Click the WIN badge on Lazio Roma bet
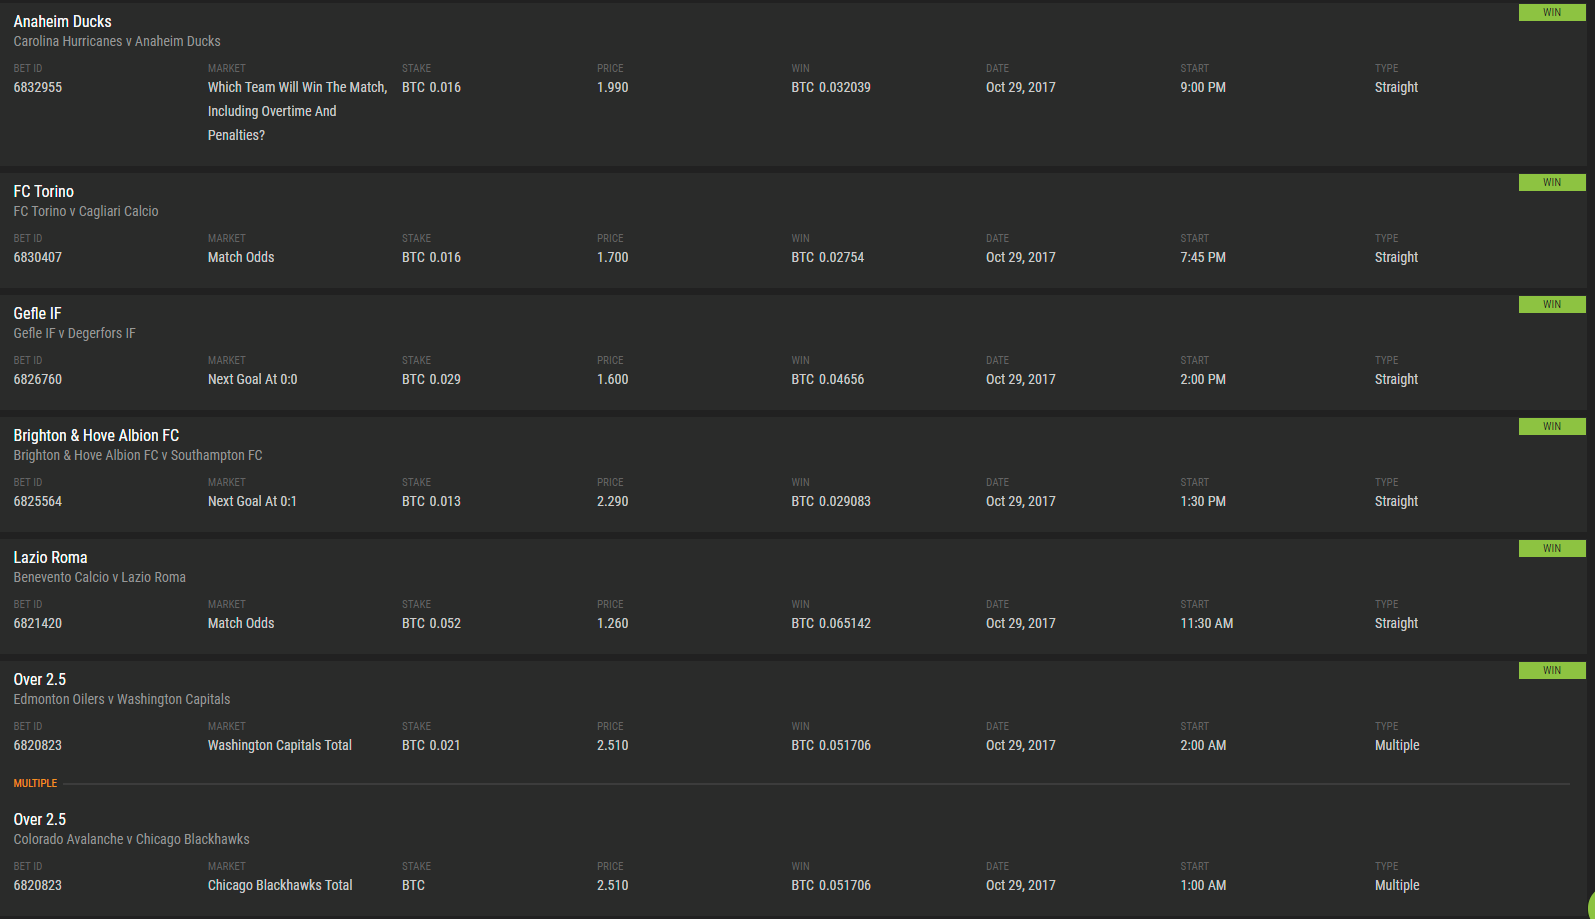Screen dimensions: 1595x919 [1551, 549]
